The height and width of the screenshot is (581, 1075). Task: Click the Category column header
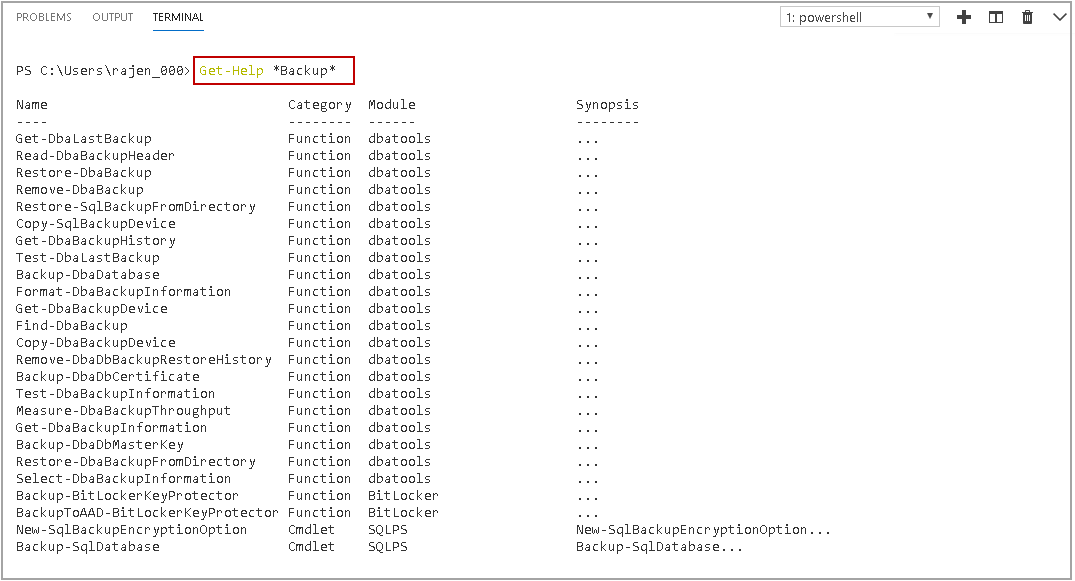click(x=320, y=105)
